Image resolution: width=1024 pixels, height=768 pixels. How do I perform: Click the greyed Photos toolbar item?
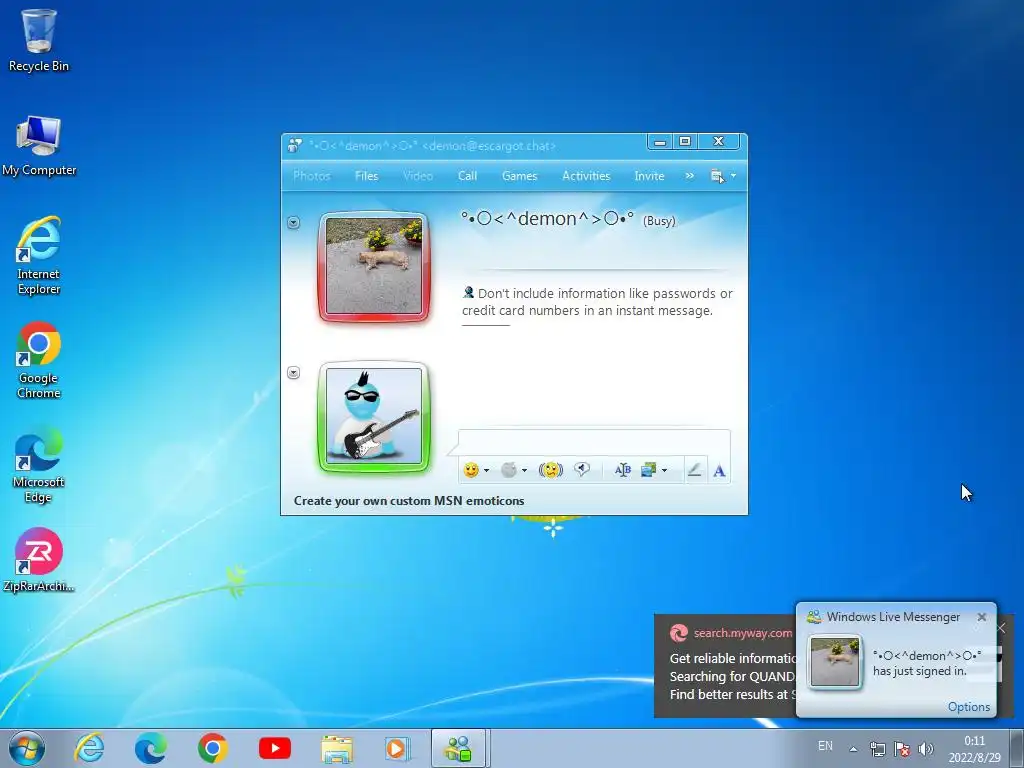coord(312,176)
